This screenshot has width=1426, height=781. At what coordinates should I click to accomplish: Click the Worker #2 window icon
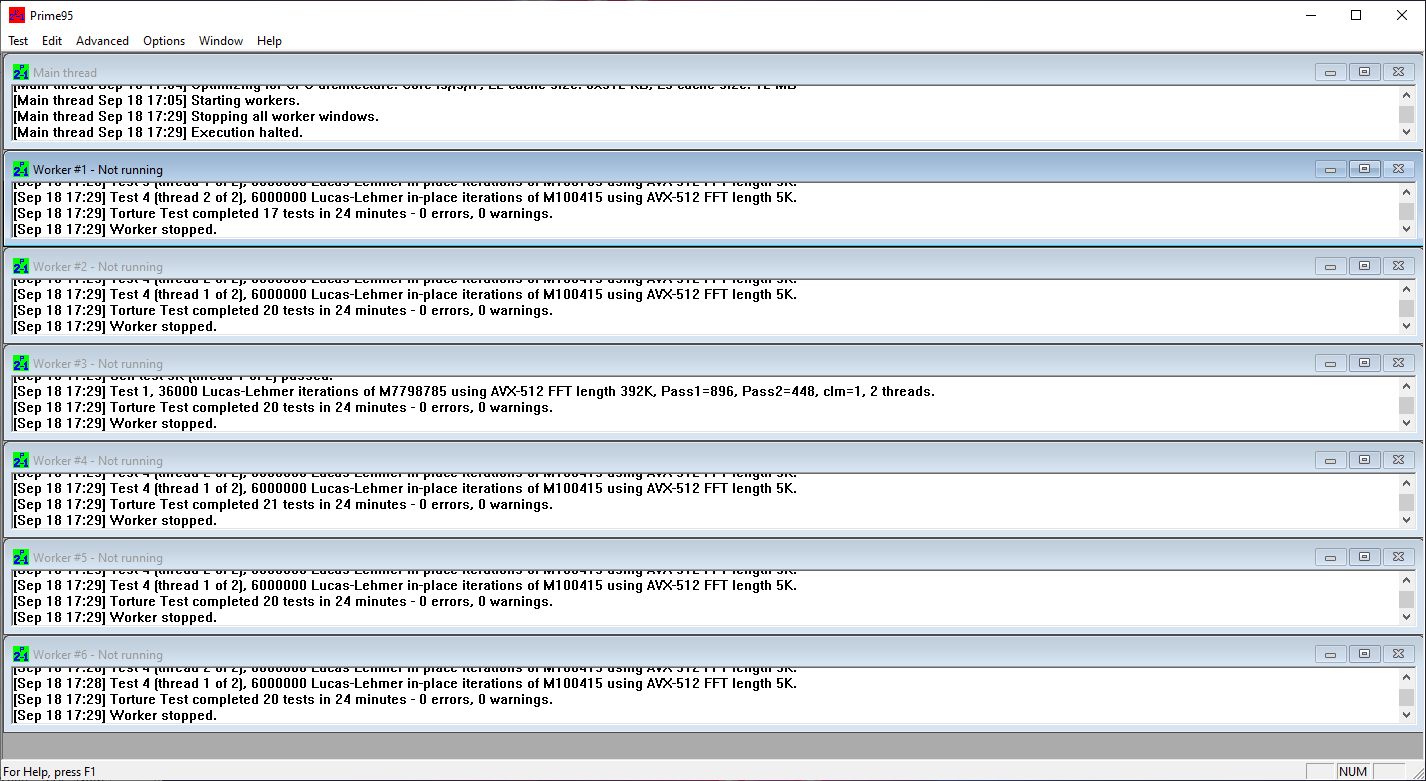click(x=21, y=266)
